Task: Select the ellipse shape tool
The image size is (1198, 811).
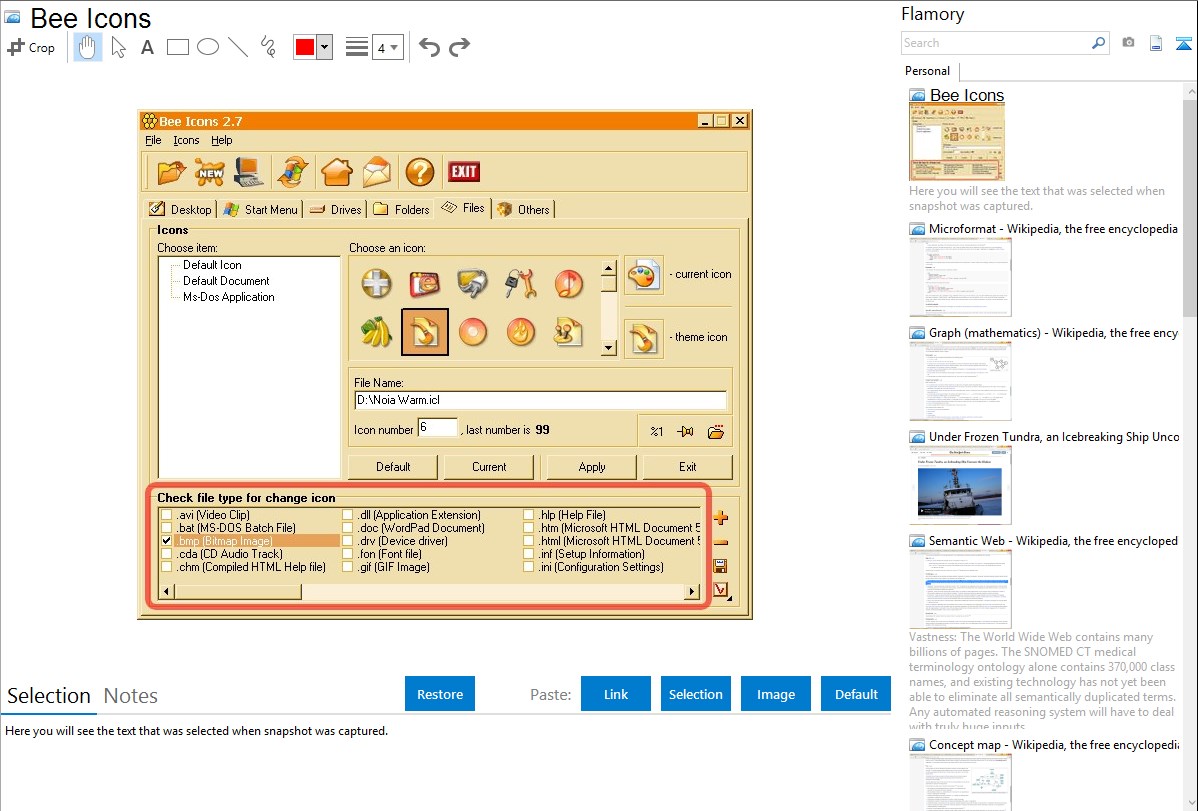Action: (x=208, y=47)
